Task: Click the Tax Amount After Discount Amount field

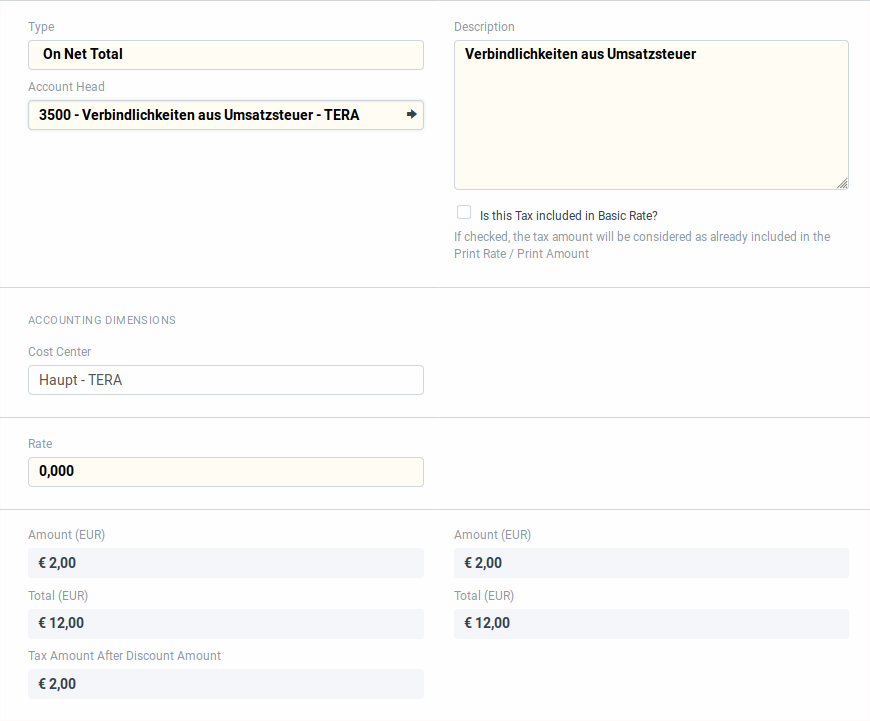Action: click(225, 683)
